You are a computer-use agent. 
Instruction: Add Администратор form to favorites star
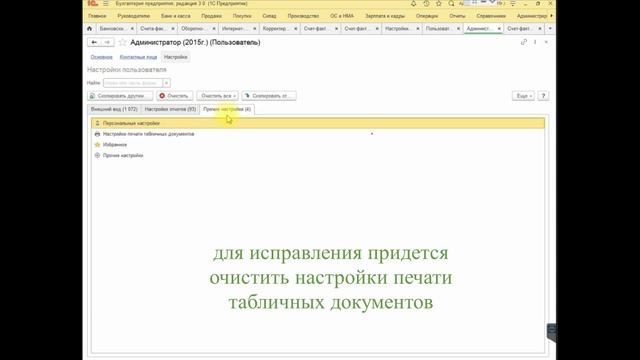[122, 42]
